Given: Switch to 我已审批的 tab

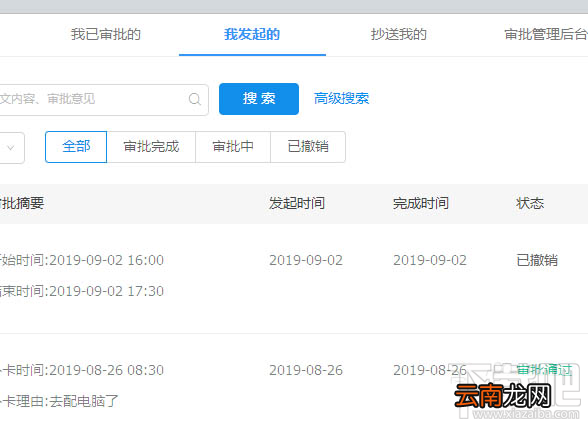Looking at the screenshot, I should (x=106, y=34).
